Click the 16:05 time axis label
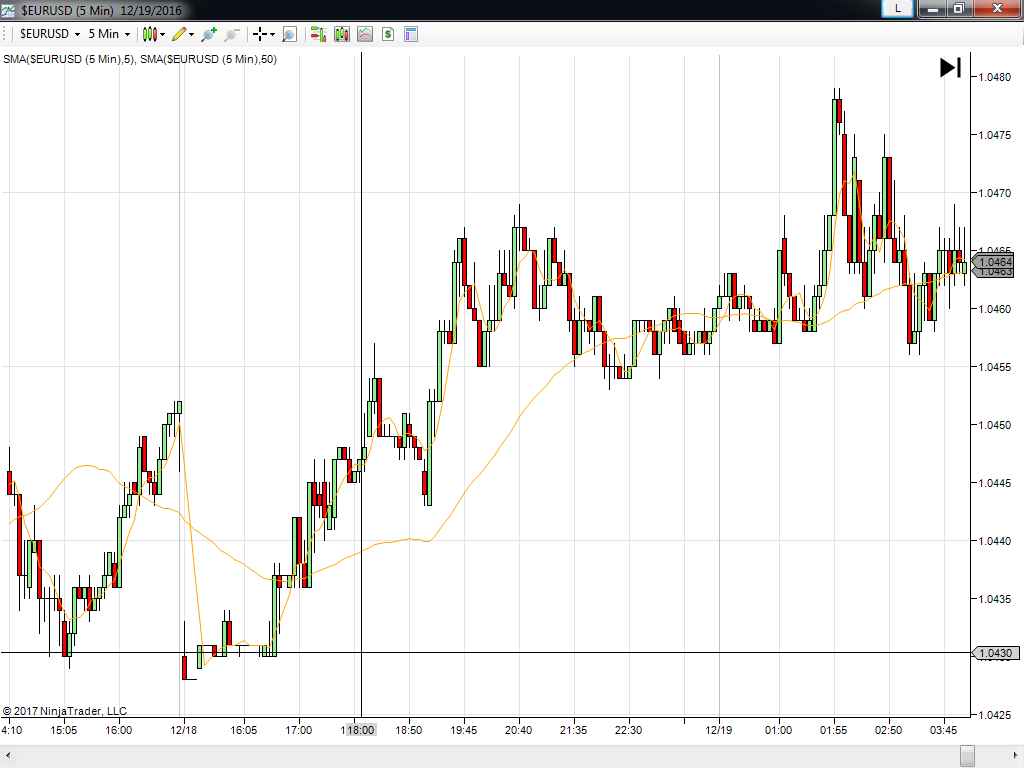 pyautogui.click(x=244, y=730)
